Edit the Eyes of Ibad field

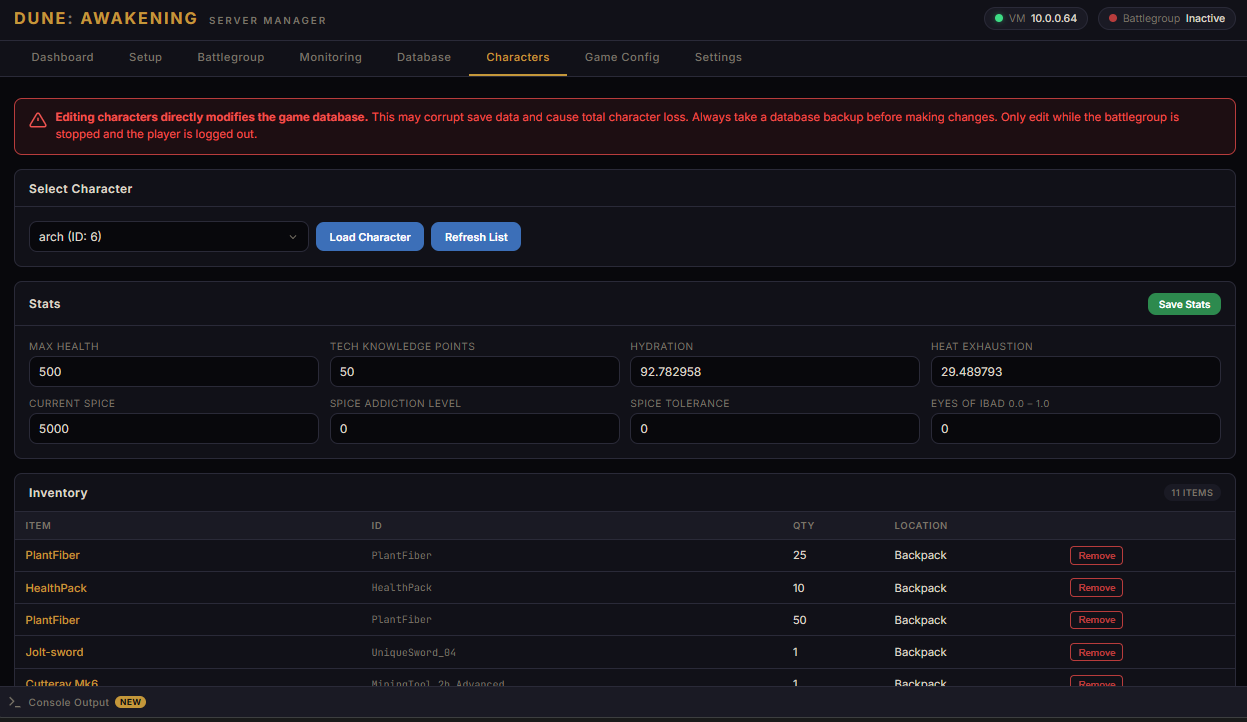point(1076,429)
